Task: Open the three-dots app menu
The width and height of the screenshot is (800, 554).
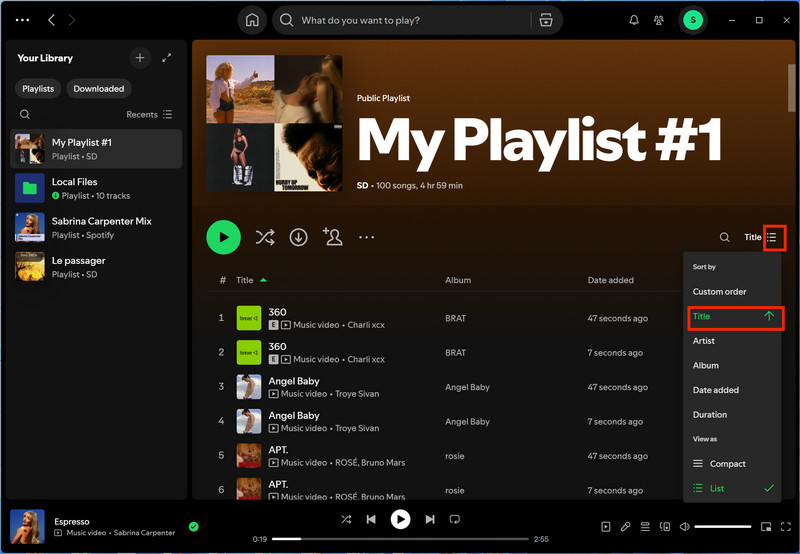Action: pyautogui.click(x=22, y=20)
